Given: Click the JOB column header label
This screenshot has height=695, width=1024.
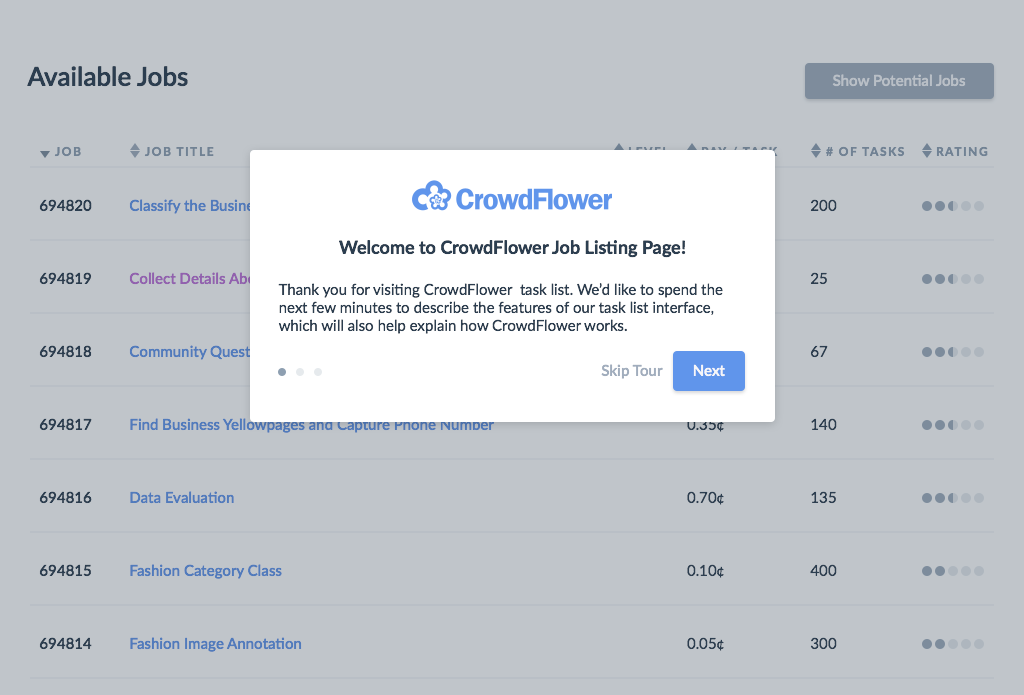Looking at the screenshot, I should point(68,152).
